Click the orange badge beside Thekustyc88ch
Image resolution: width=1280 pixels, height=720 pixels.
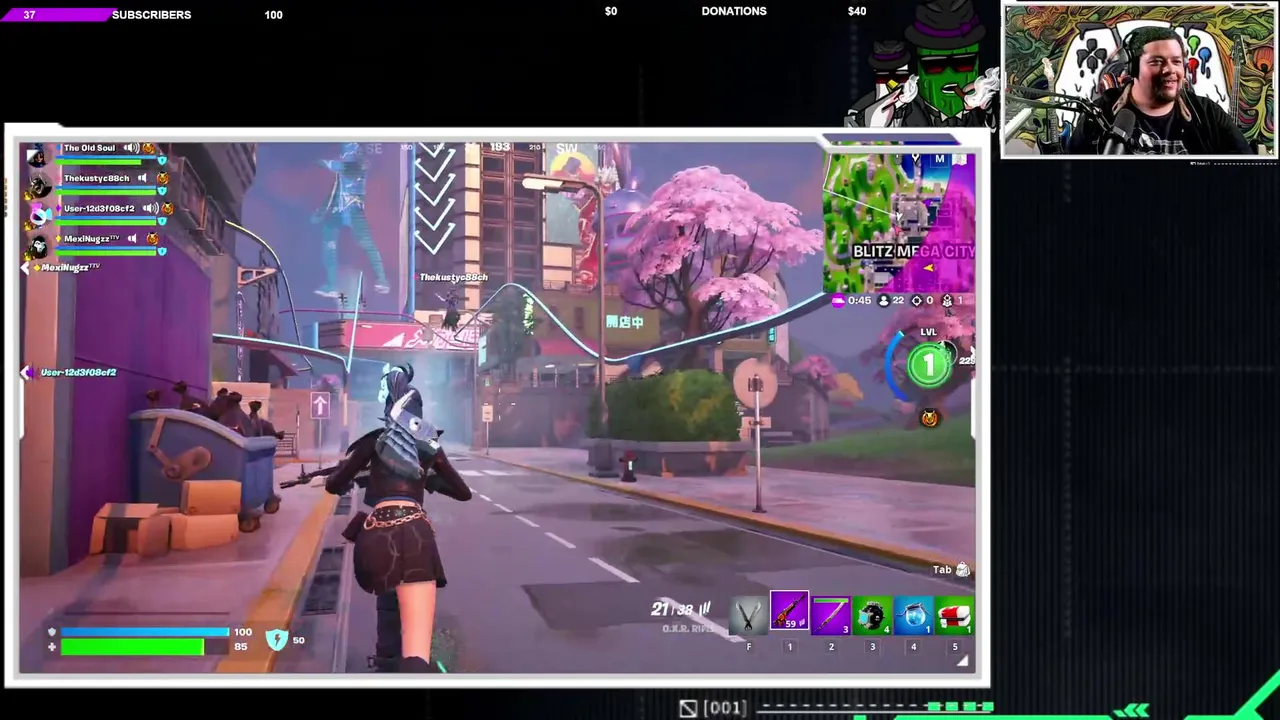click(x=162, y=178)
